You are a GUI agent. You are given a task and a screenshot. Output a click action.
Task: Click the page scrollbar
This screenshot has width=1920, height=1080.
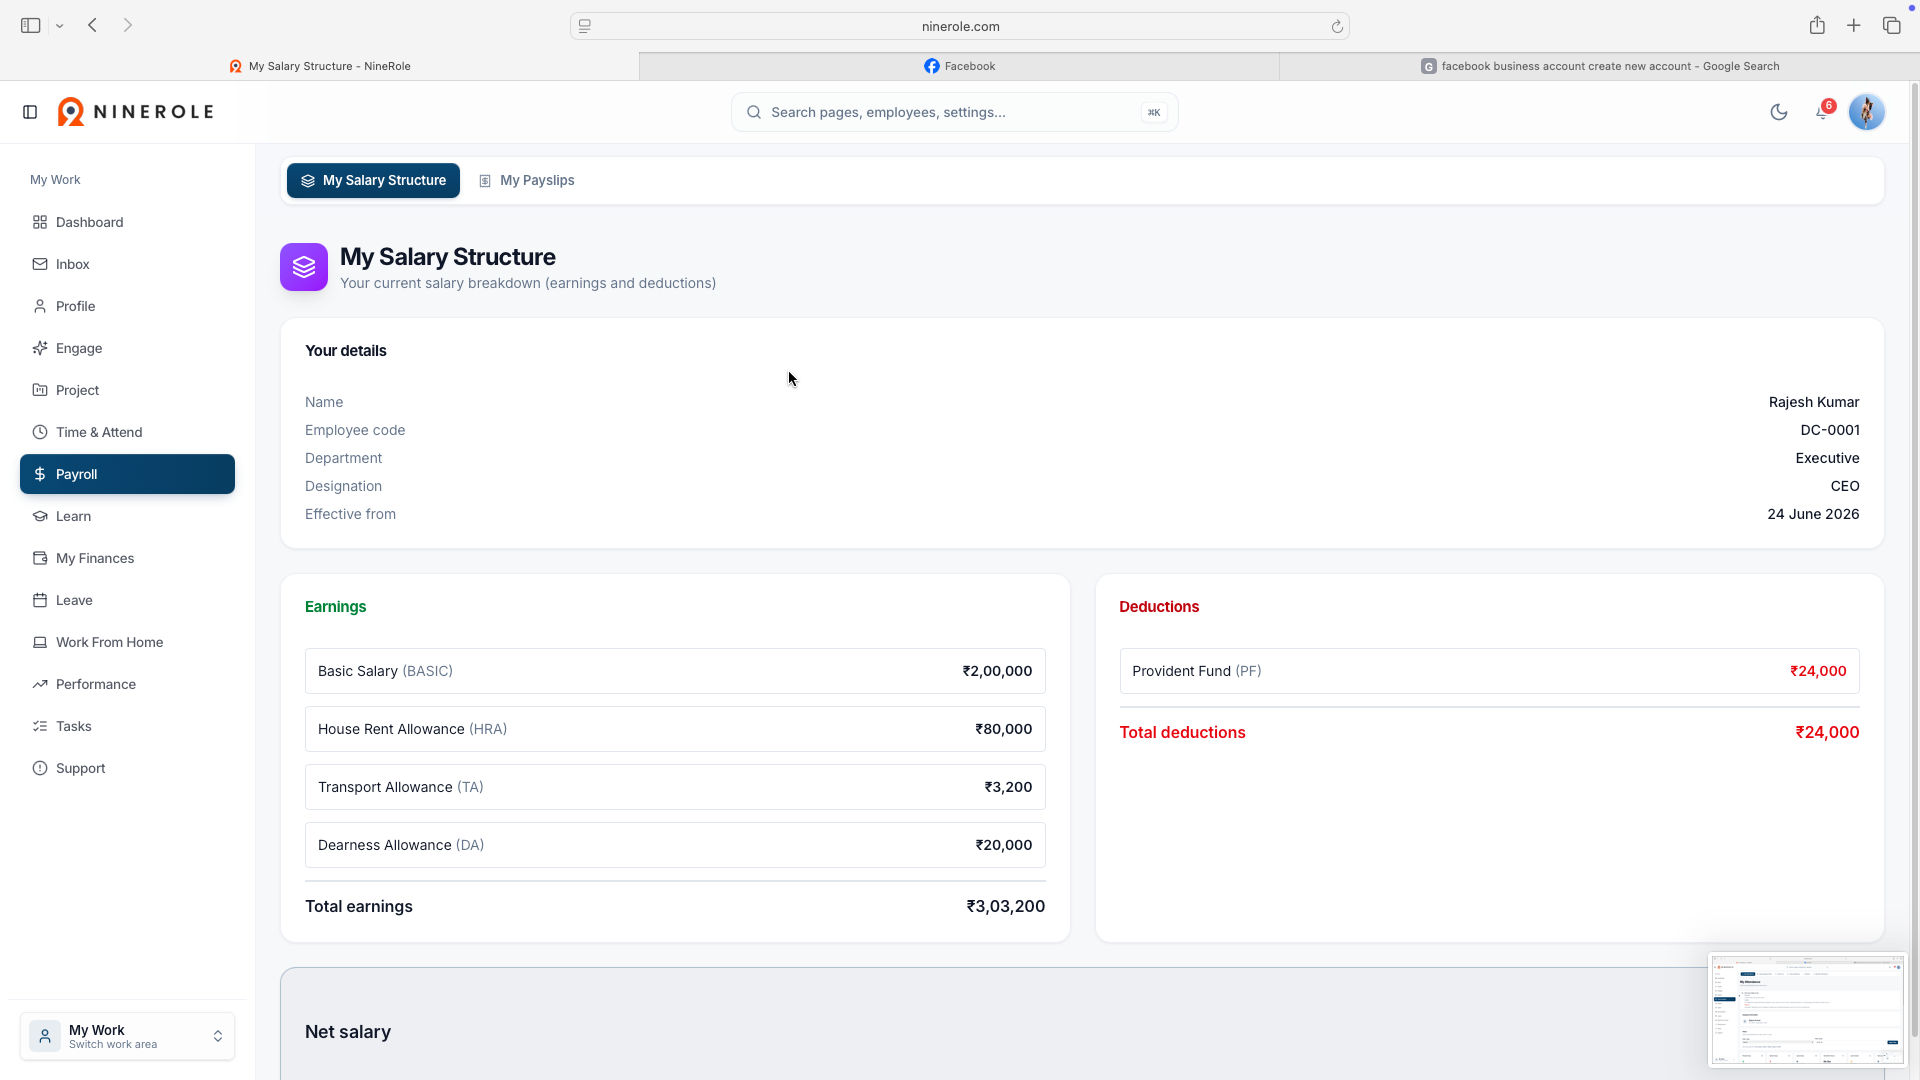[1914, 560]
